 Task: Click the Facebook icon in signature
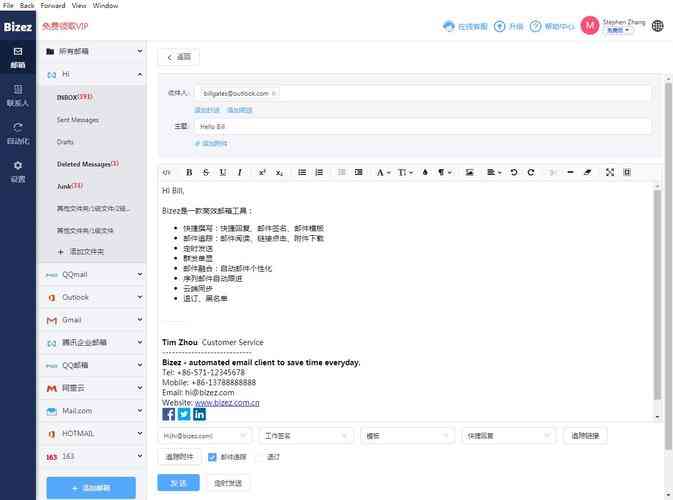168,414
